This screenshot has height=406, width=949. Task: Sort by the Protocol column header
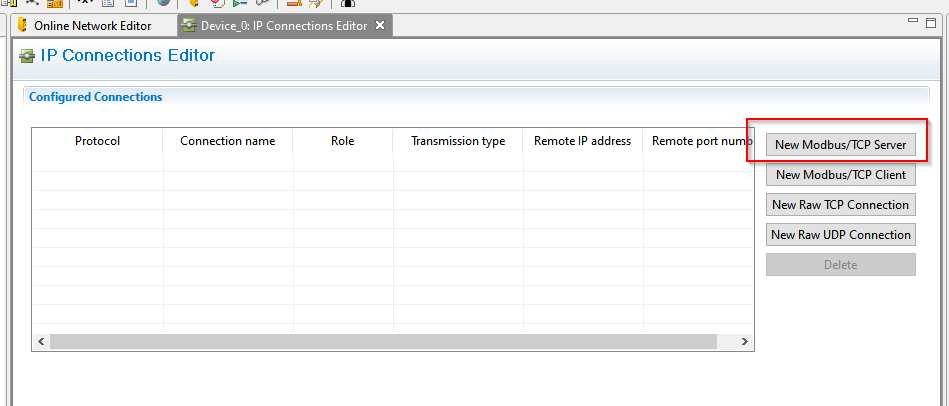(x=97, y=141)
